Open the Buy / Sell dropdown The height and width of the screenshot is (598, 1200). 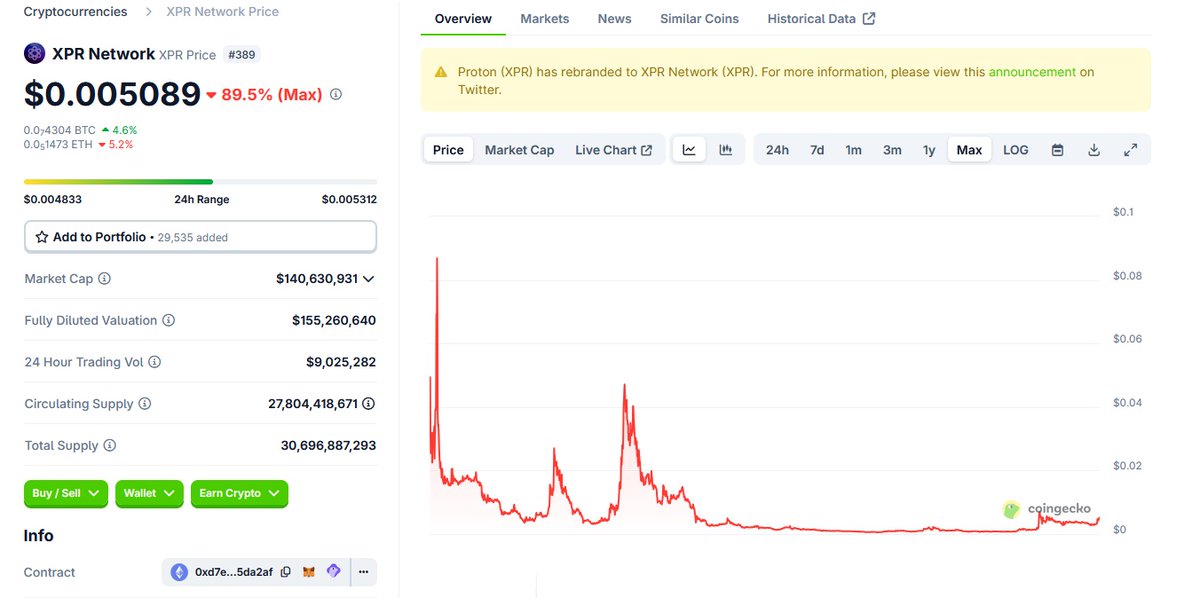coord(66,493)
